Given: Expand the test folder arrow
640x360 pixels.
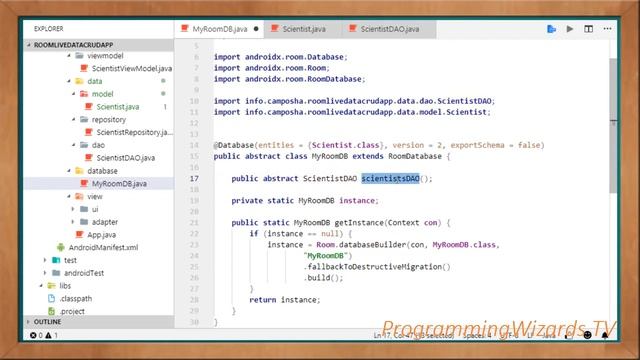Looking at the screenshot, I should click(x=45, y=260).
